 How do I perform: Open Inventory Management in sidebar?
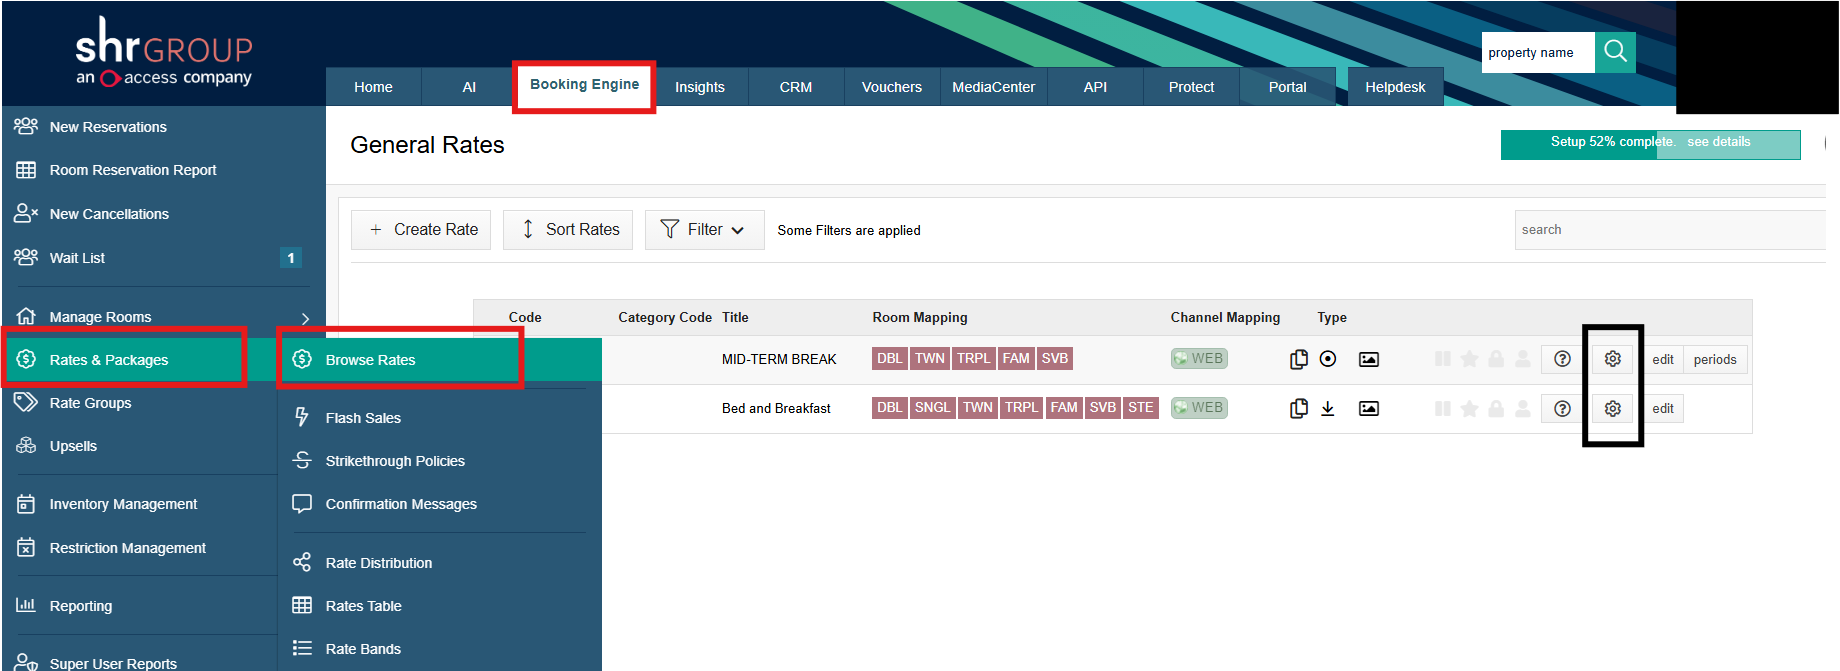[x=123, y=504]
